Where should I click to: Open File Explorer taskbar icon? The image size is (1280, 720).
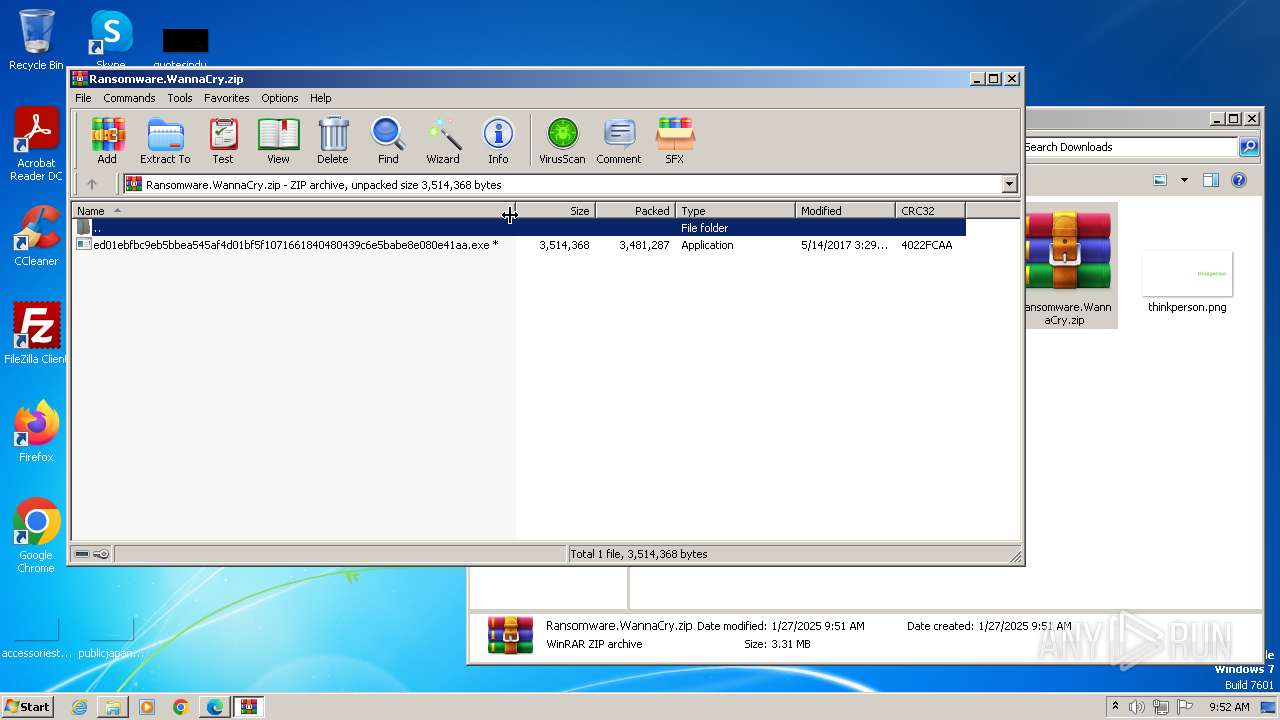113,707
